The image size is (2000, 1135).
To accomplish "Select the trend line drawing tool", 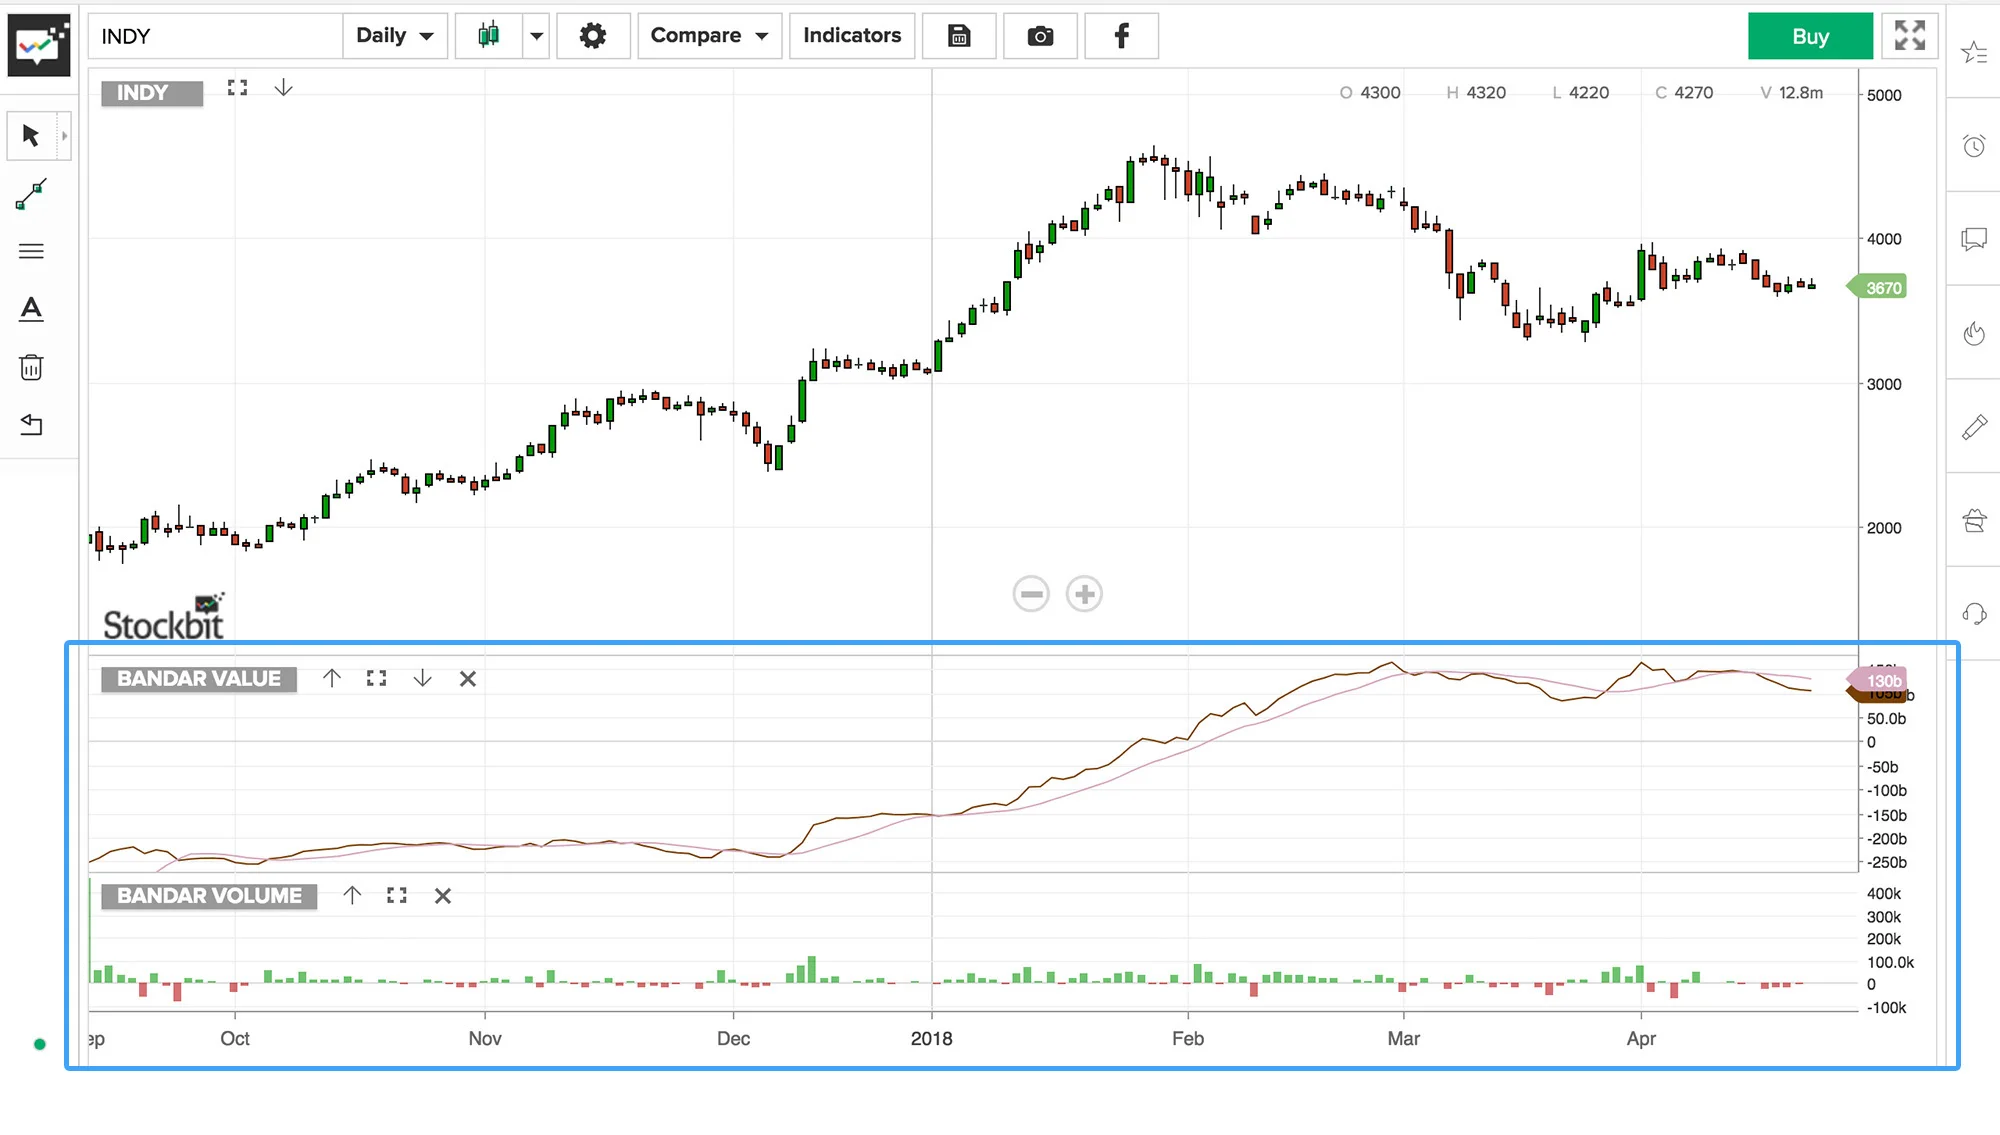I will (31, 194).
